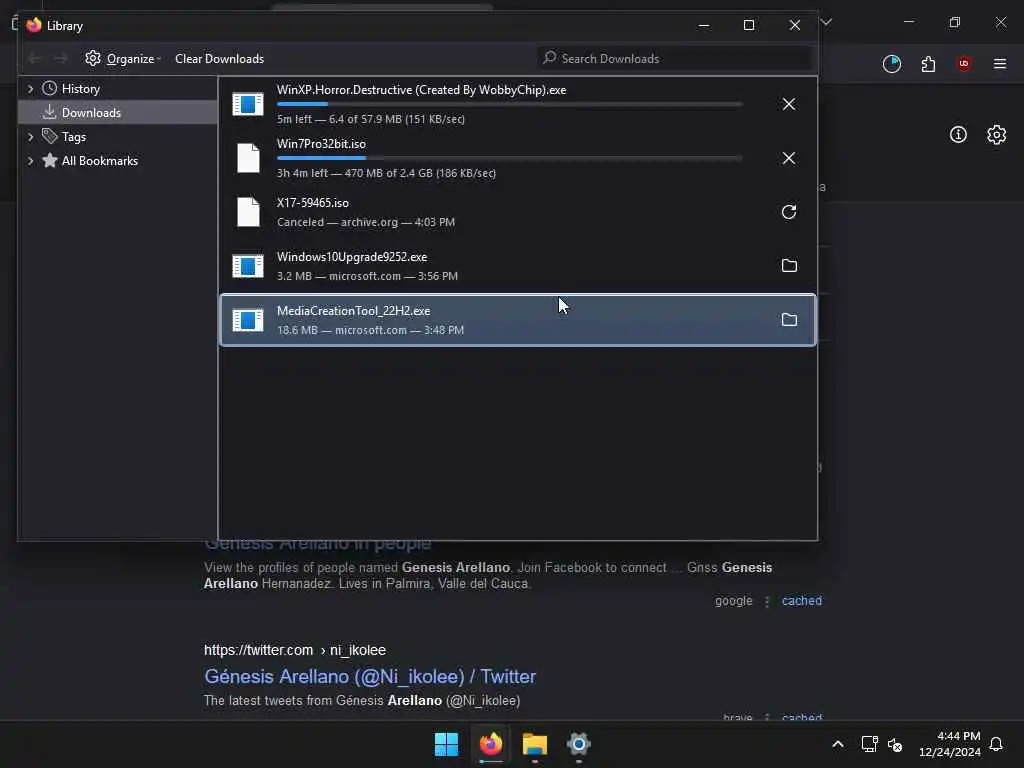Click the uBlock Origin toolbar icon
Screen dimensions: 1024x768
point(964,63)
